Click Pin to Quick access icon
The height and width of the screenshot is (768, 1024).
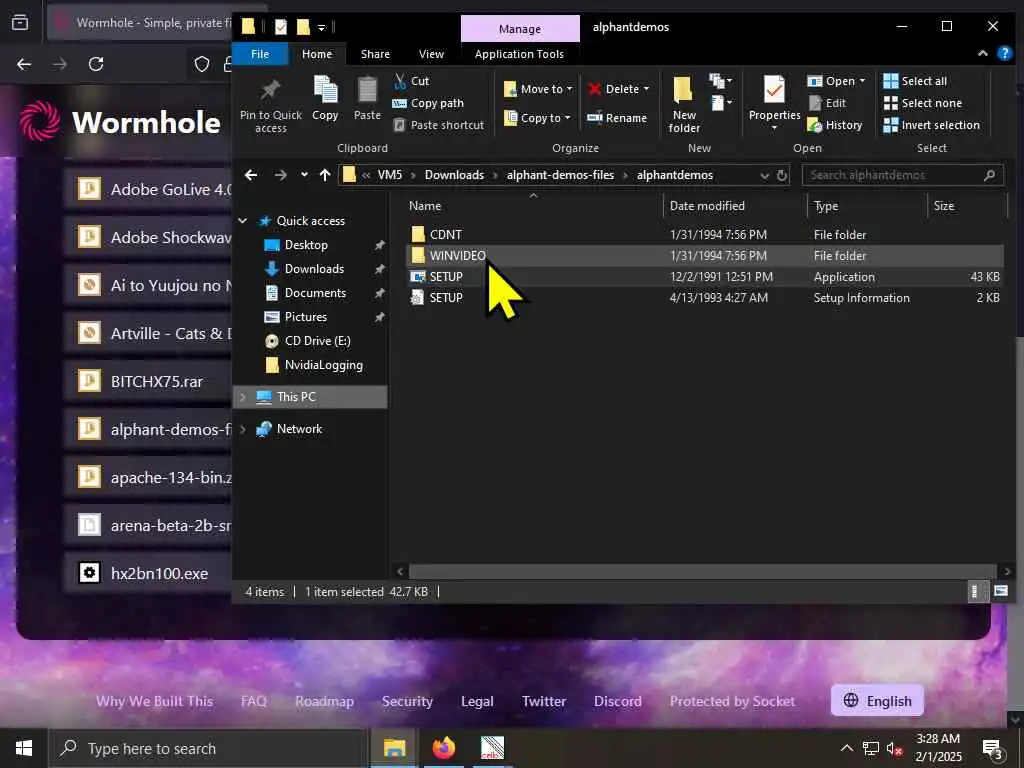(270, 106)
